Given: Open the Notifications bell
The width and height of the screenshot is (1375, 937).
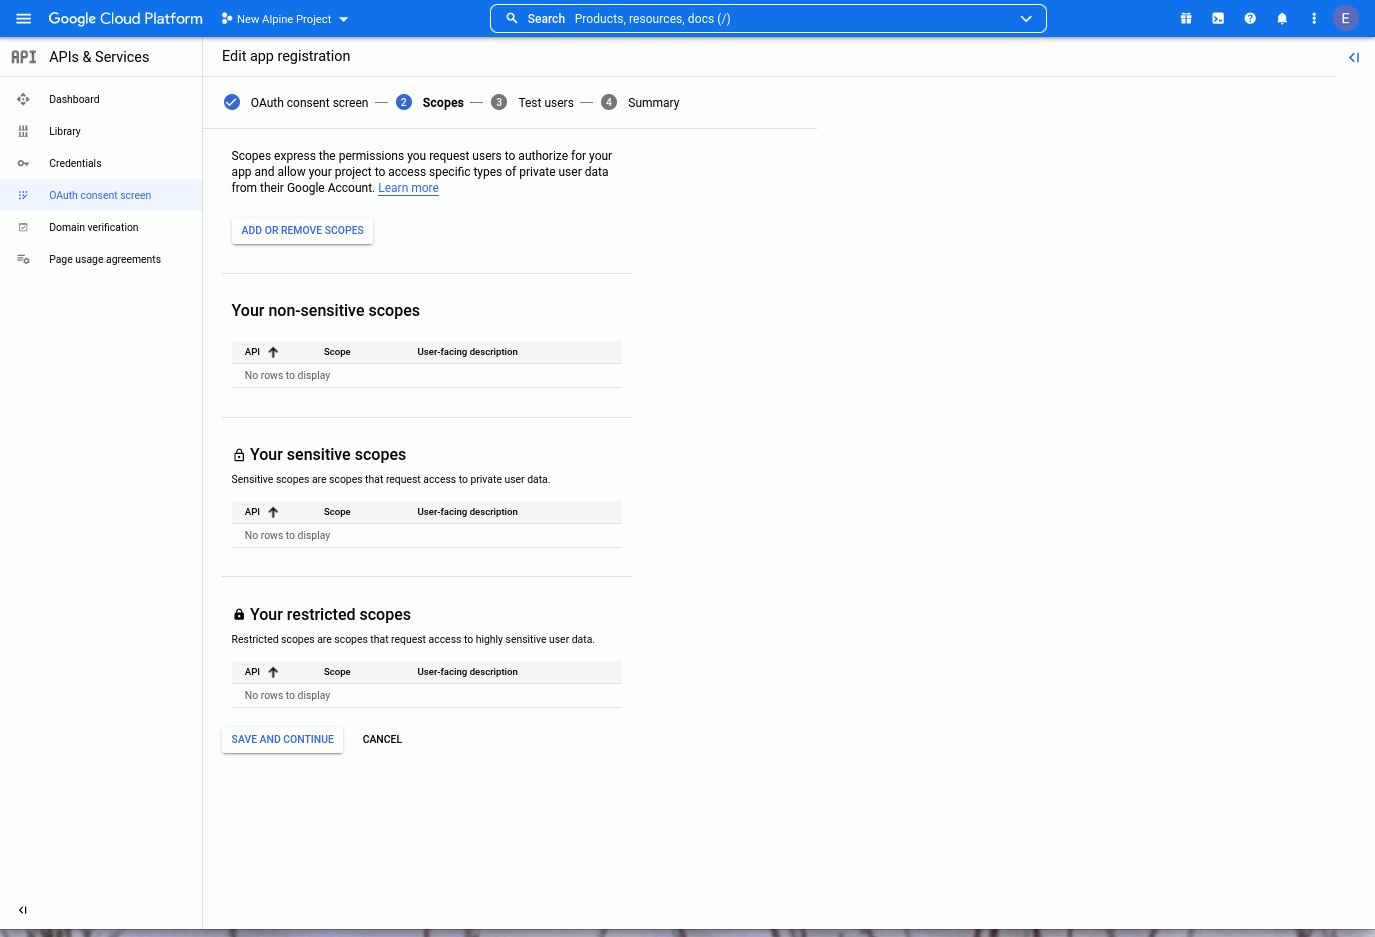Looking at the screenshot, I should (x=1282, y=19).
